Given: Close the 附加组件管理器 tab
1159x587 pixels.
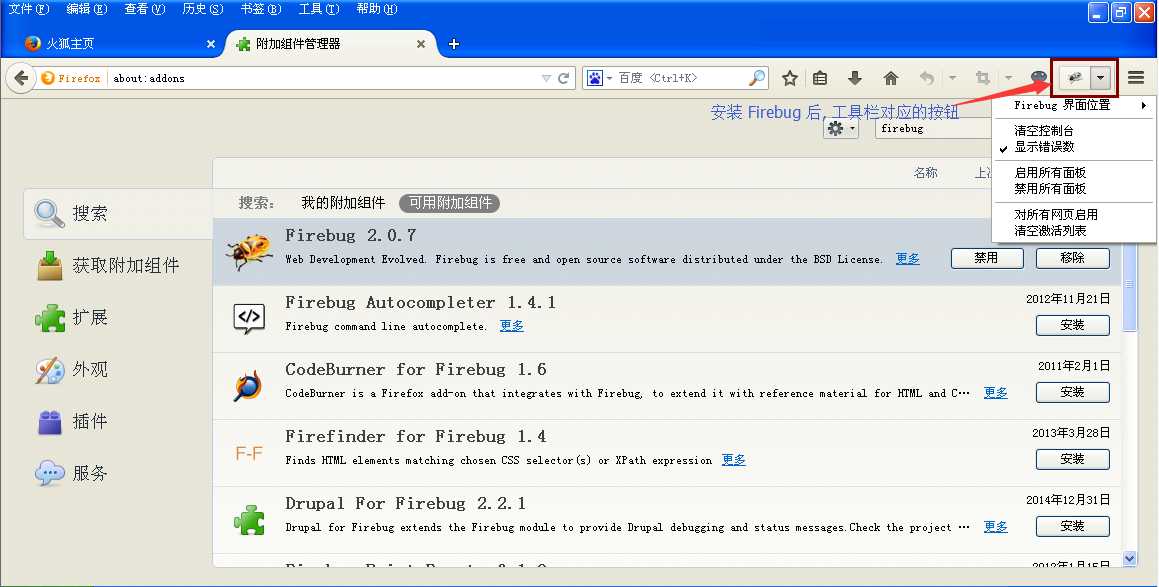Looking at the screenshot, I should click(x=421, y=44).
